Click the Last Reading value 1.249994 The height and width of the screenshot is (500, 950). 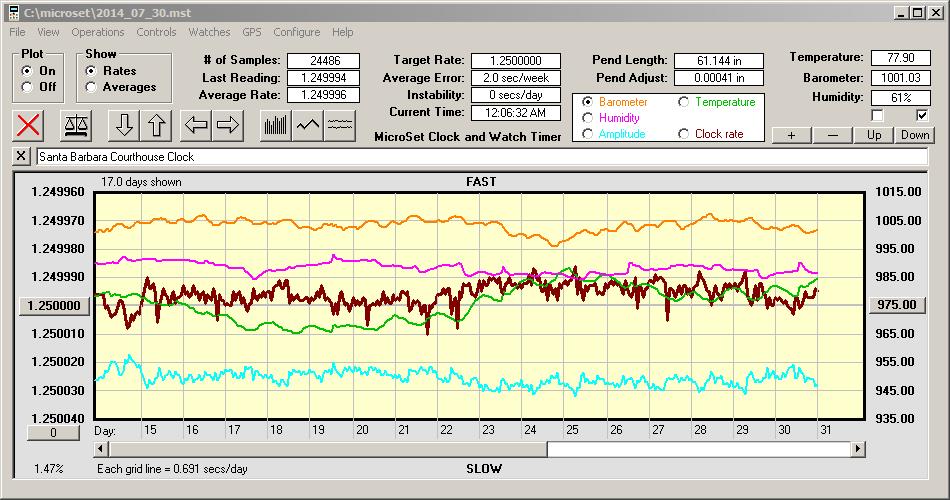click(x=324, y=78)
